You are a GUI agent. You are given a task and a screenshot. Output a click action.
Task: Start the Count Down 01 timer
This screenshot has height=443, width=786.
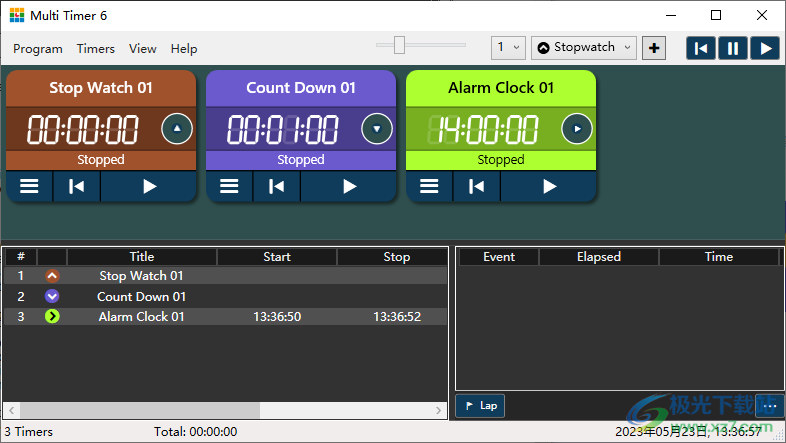(x=349, y=186)
